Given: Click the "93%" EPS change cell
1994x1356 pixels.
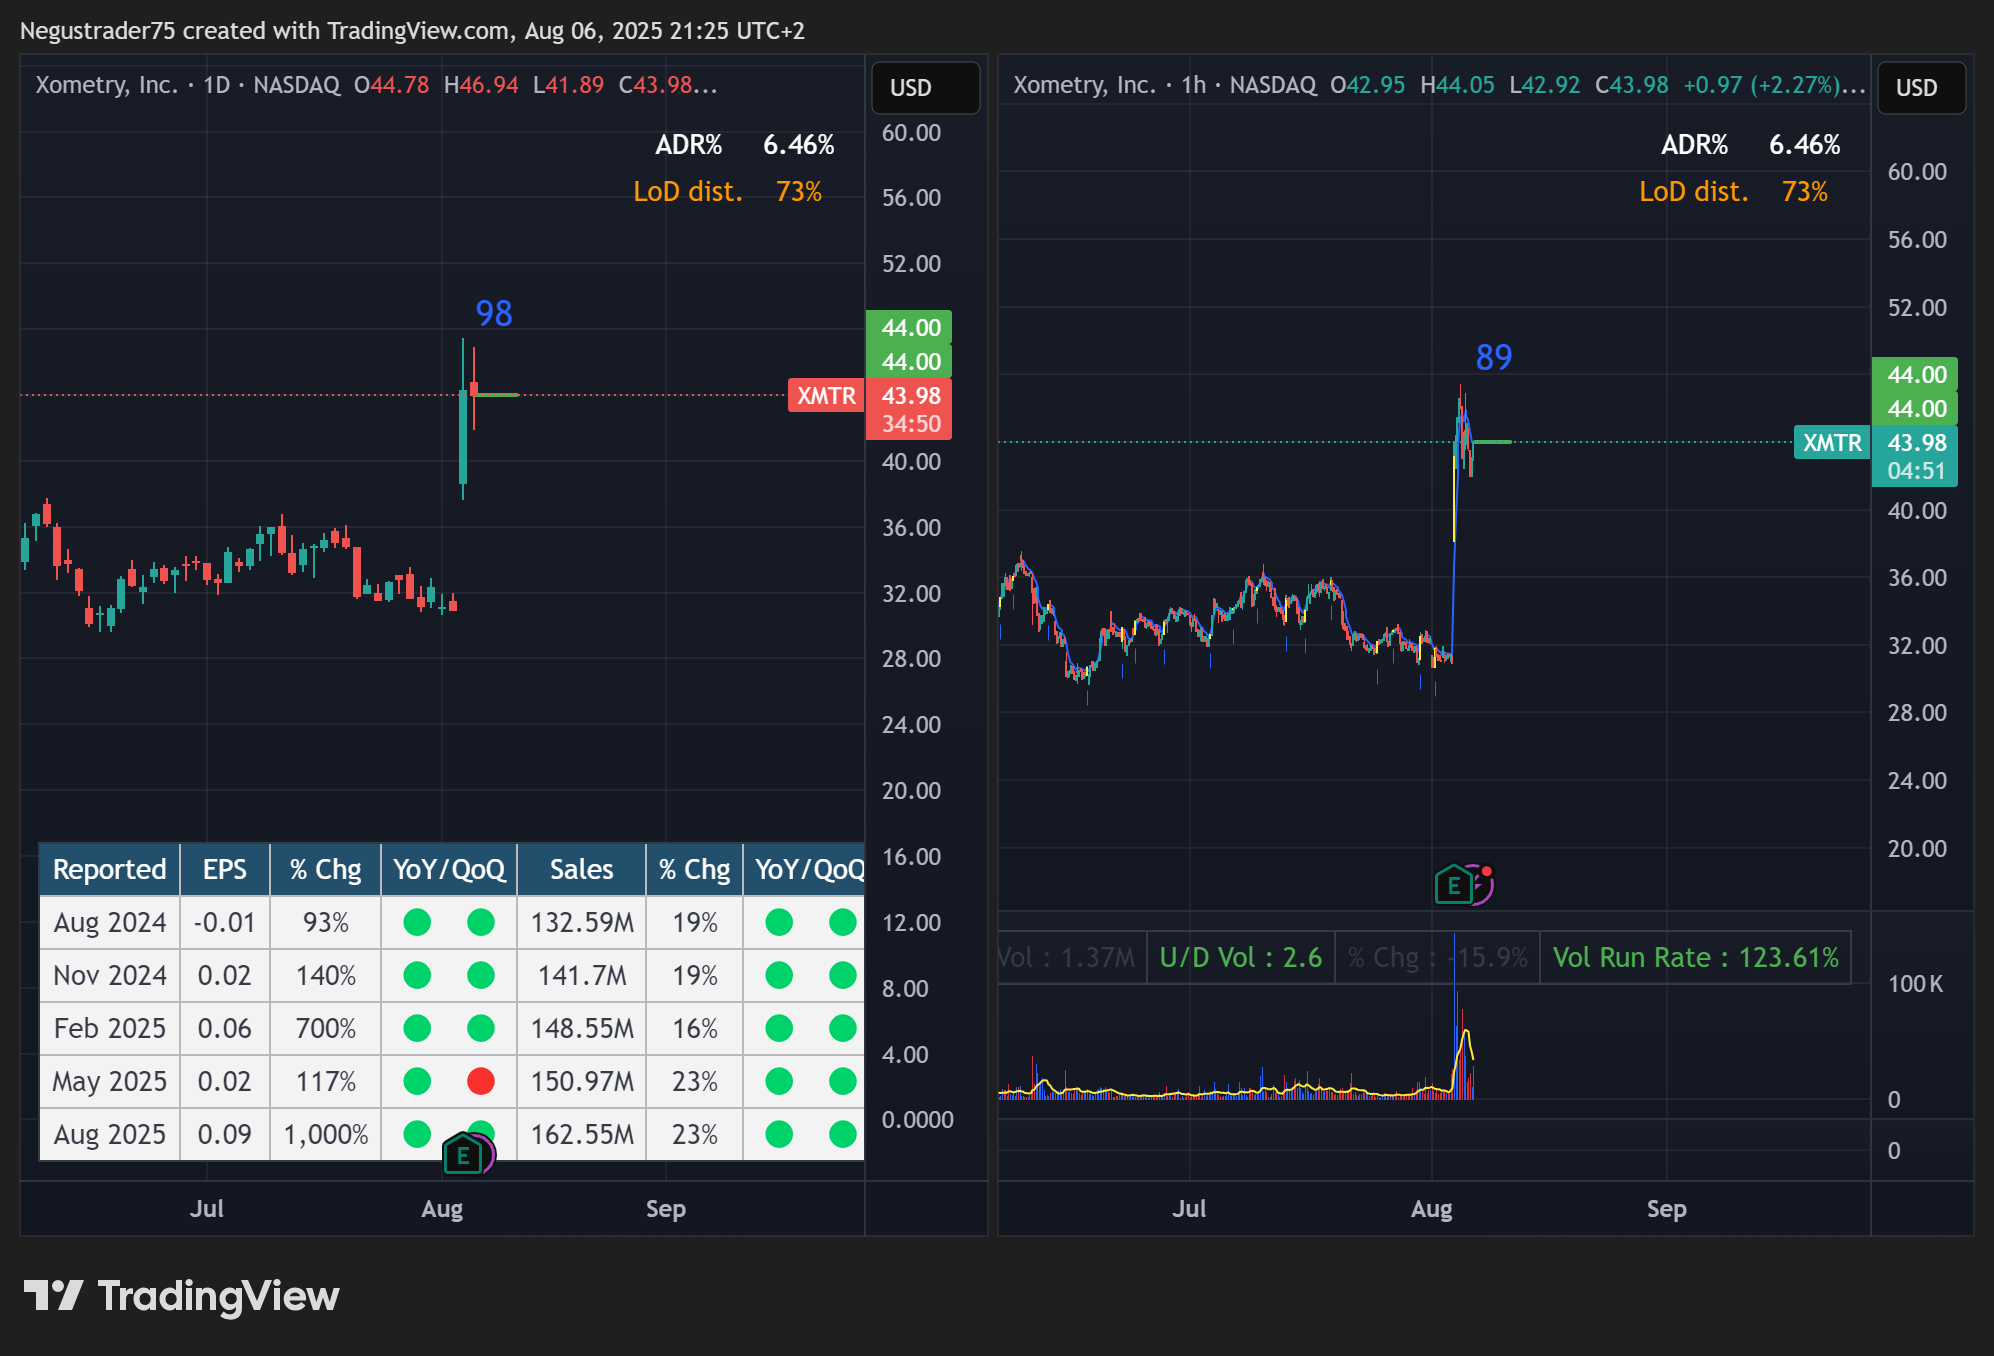Looking at the screenshot, I should pos(326,922).
